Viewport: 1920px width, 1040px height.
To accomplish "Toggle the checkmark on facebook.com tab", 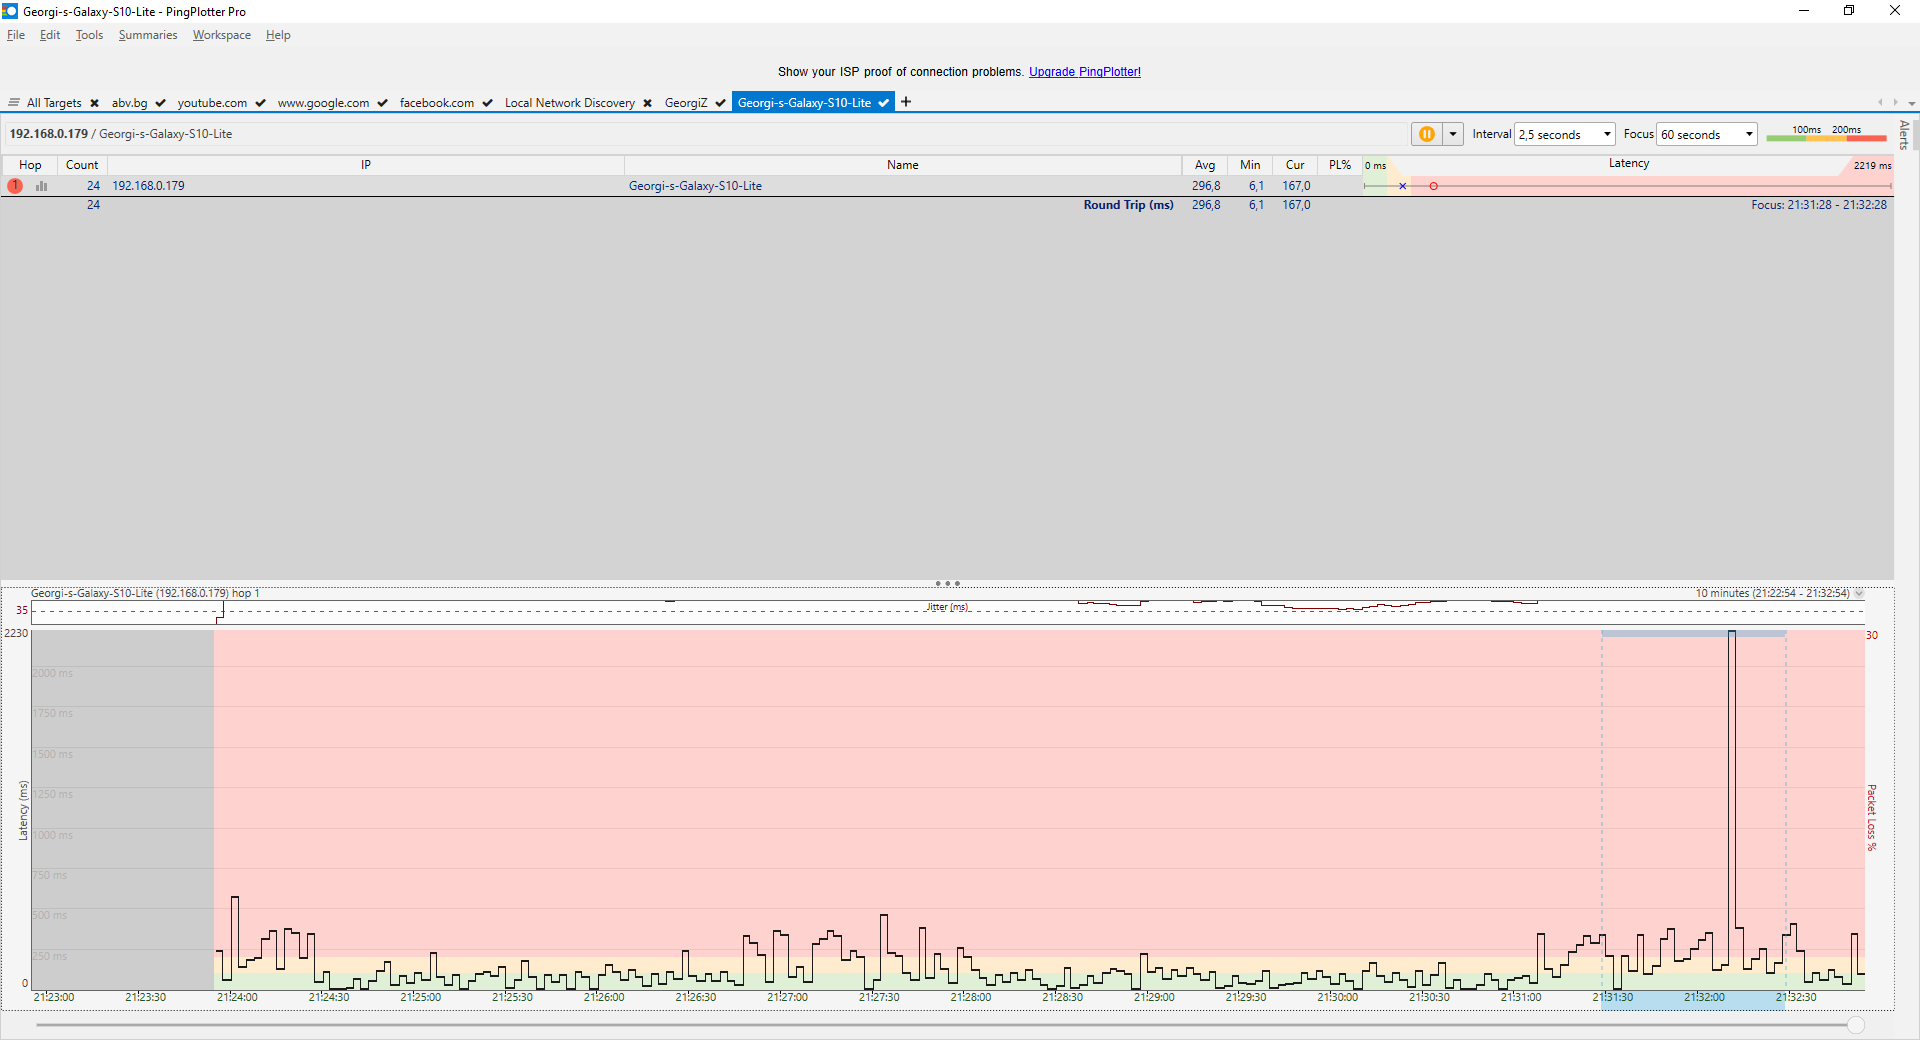I will point(487,103).
